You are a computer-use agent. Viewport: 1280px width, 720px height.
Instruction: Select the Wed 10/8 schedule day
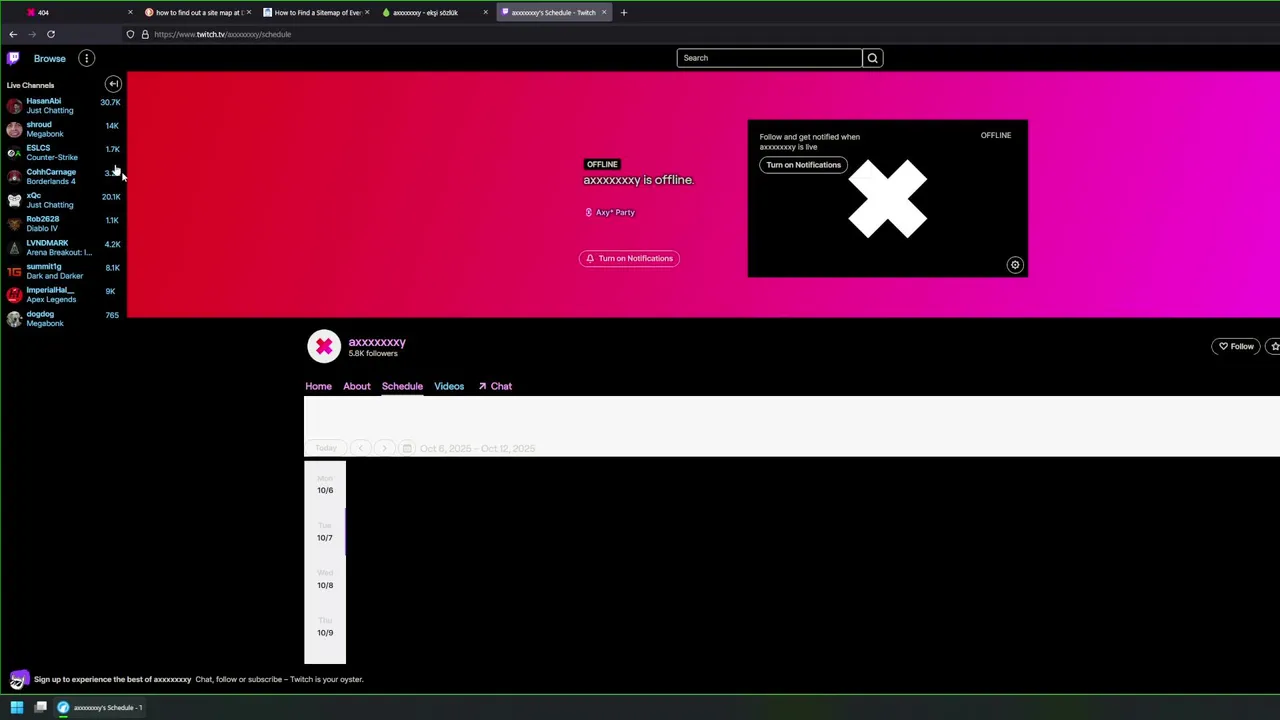325,580
